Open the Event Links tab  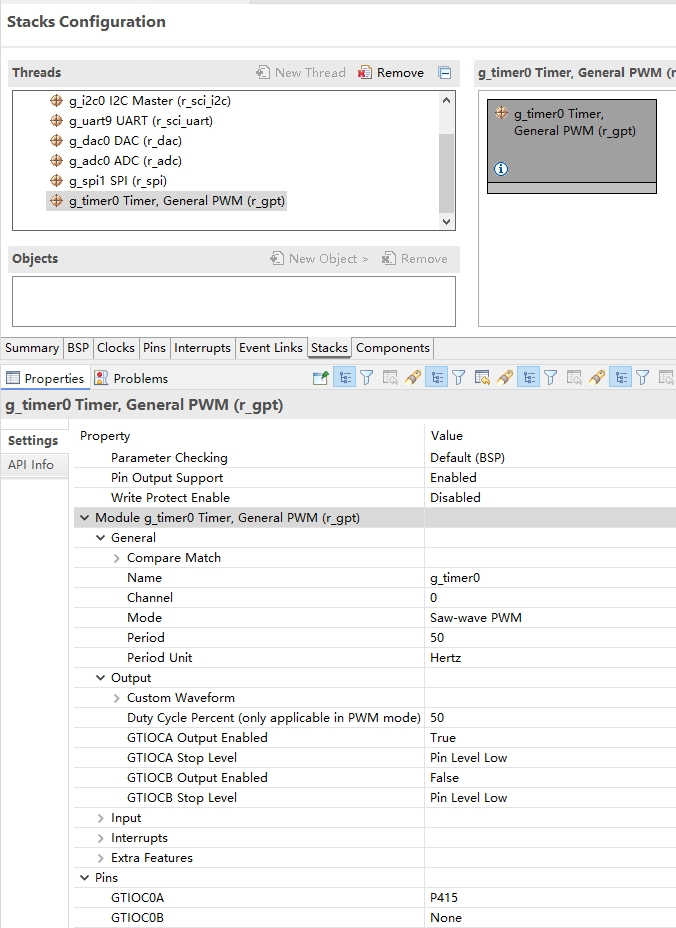click(271, 348)
